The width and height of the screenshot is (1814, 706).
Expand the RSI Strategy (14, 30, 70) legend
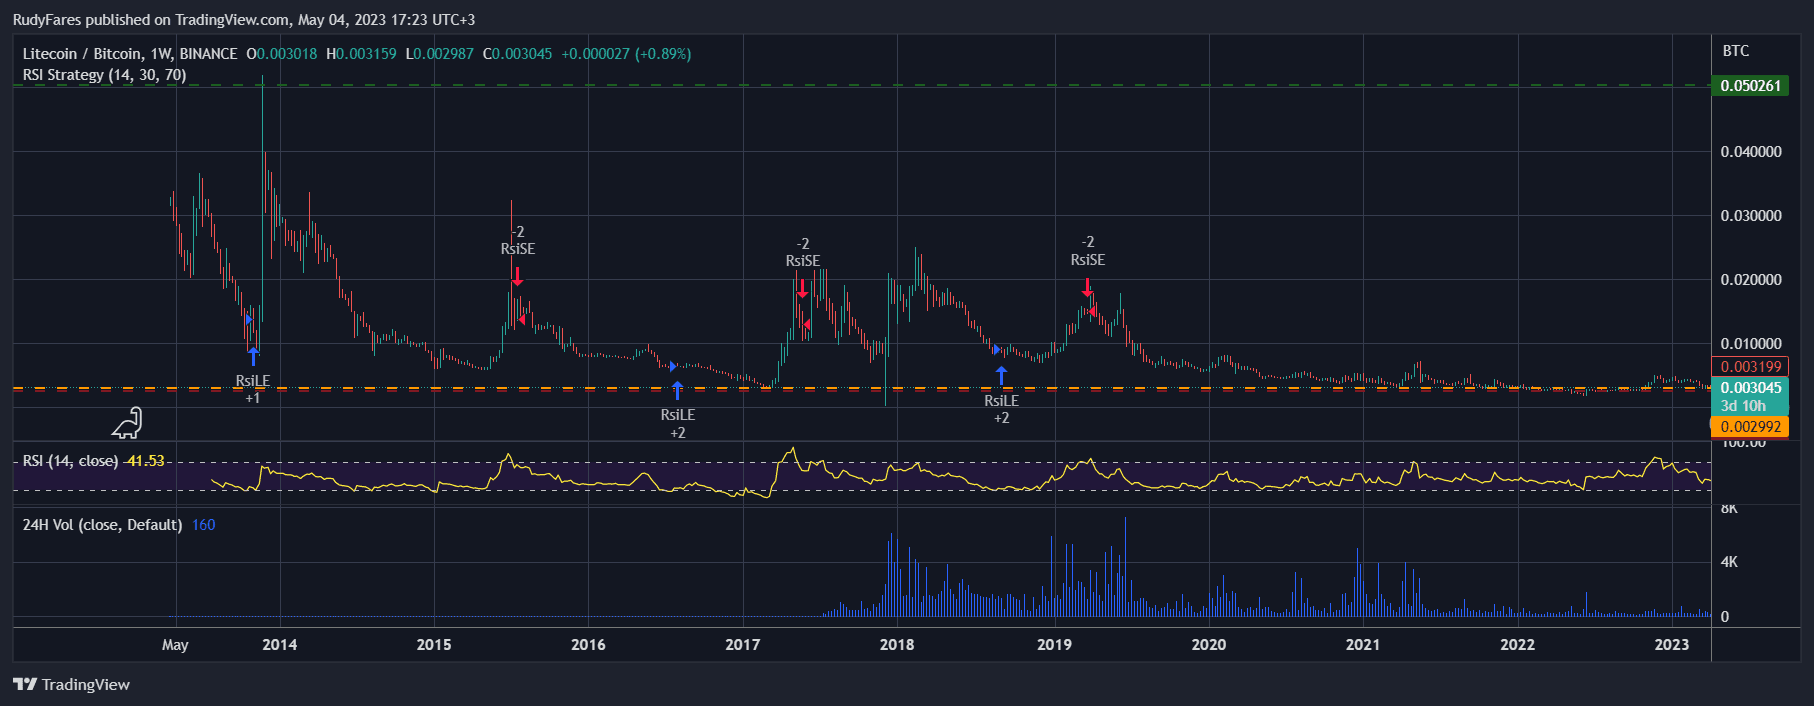(x=104, y=75)
